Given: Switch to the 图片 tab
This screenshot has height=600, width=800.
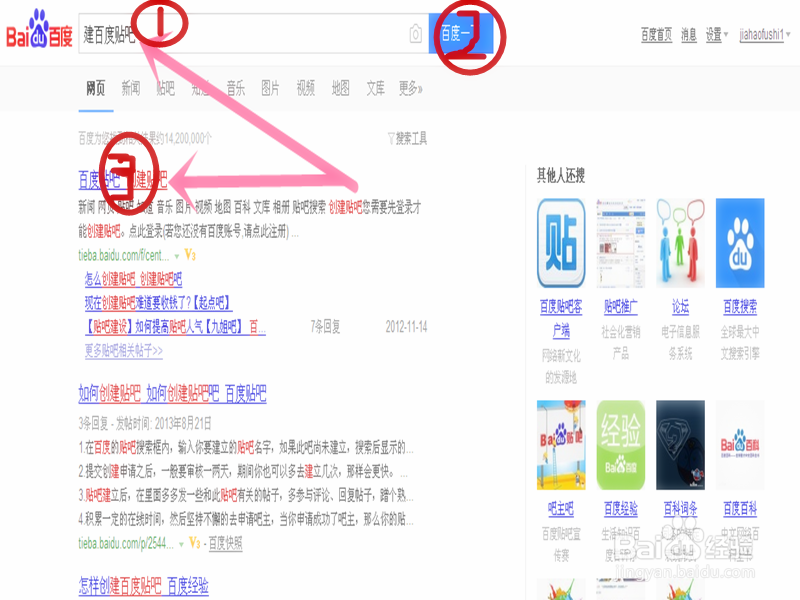Looking at the screenshot, I should [x=270, y=88].
